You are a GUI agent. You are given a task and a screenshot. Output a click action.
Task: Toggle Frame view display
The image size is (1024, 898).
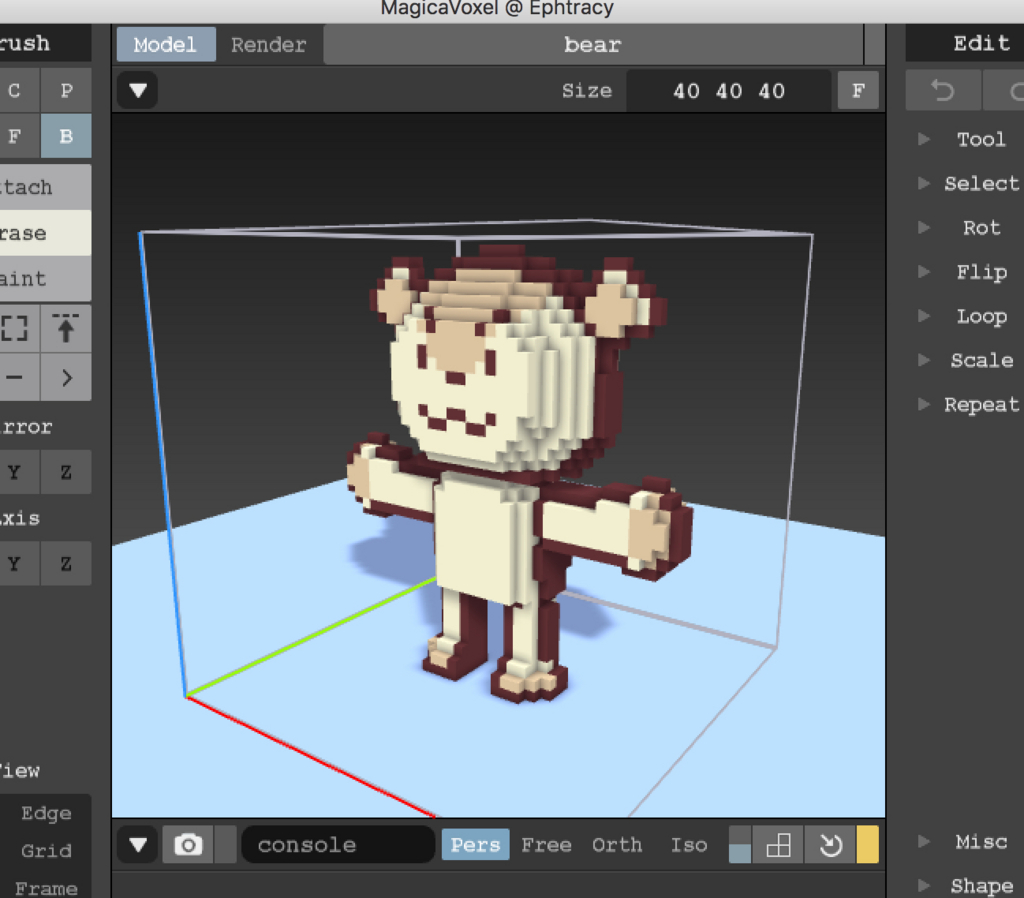click(x=46, y=887)
